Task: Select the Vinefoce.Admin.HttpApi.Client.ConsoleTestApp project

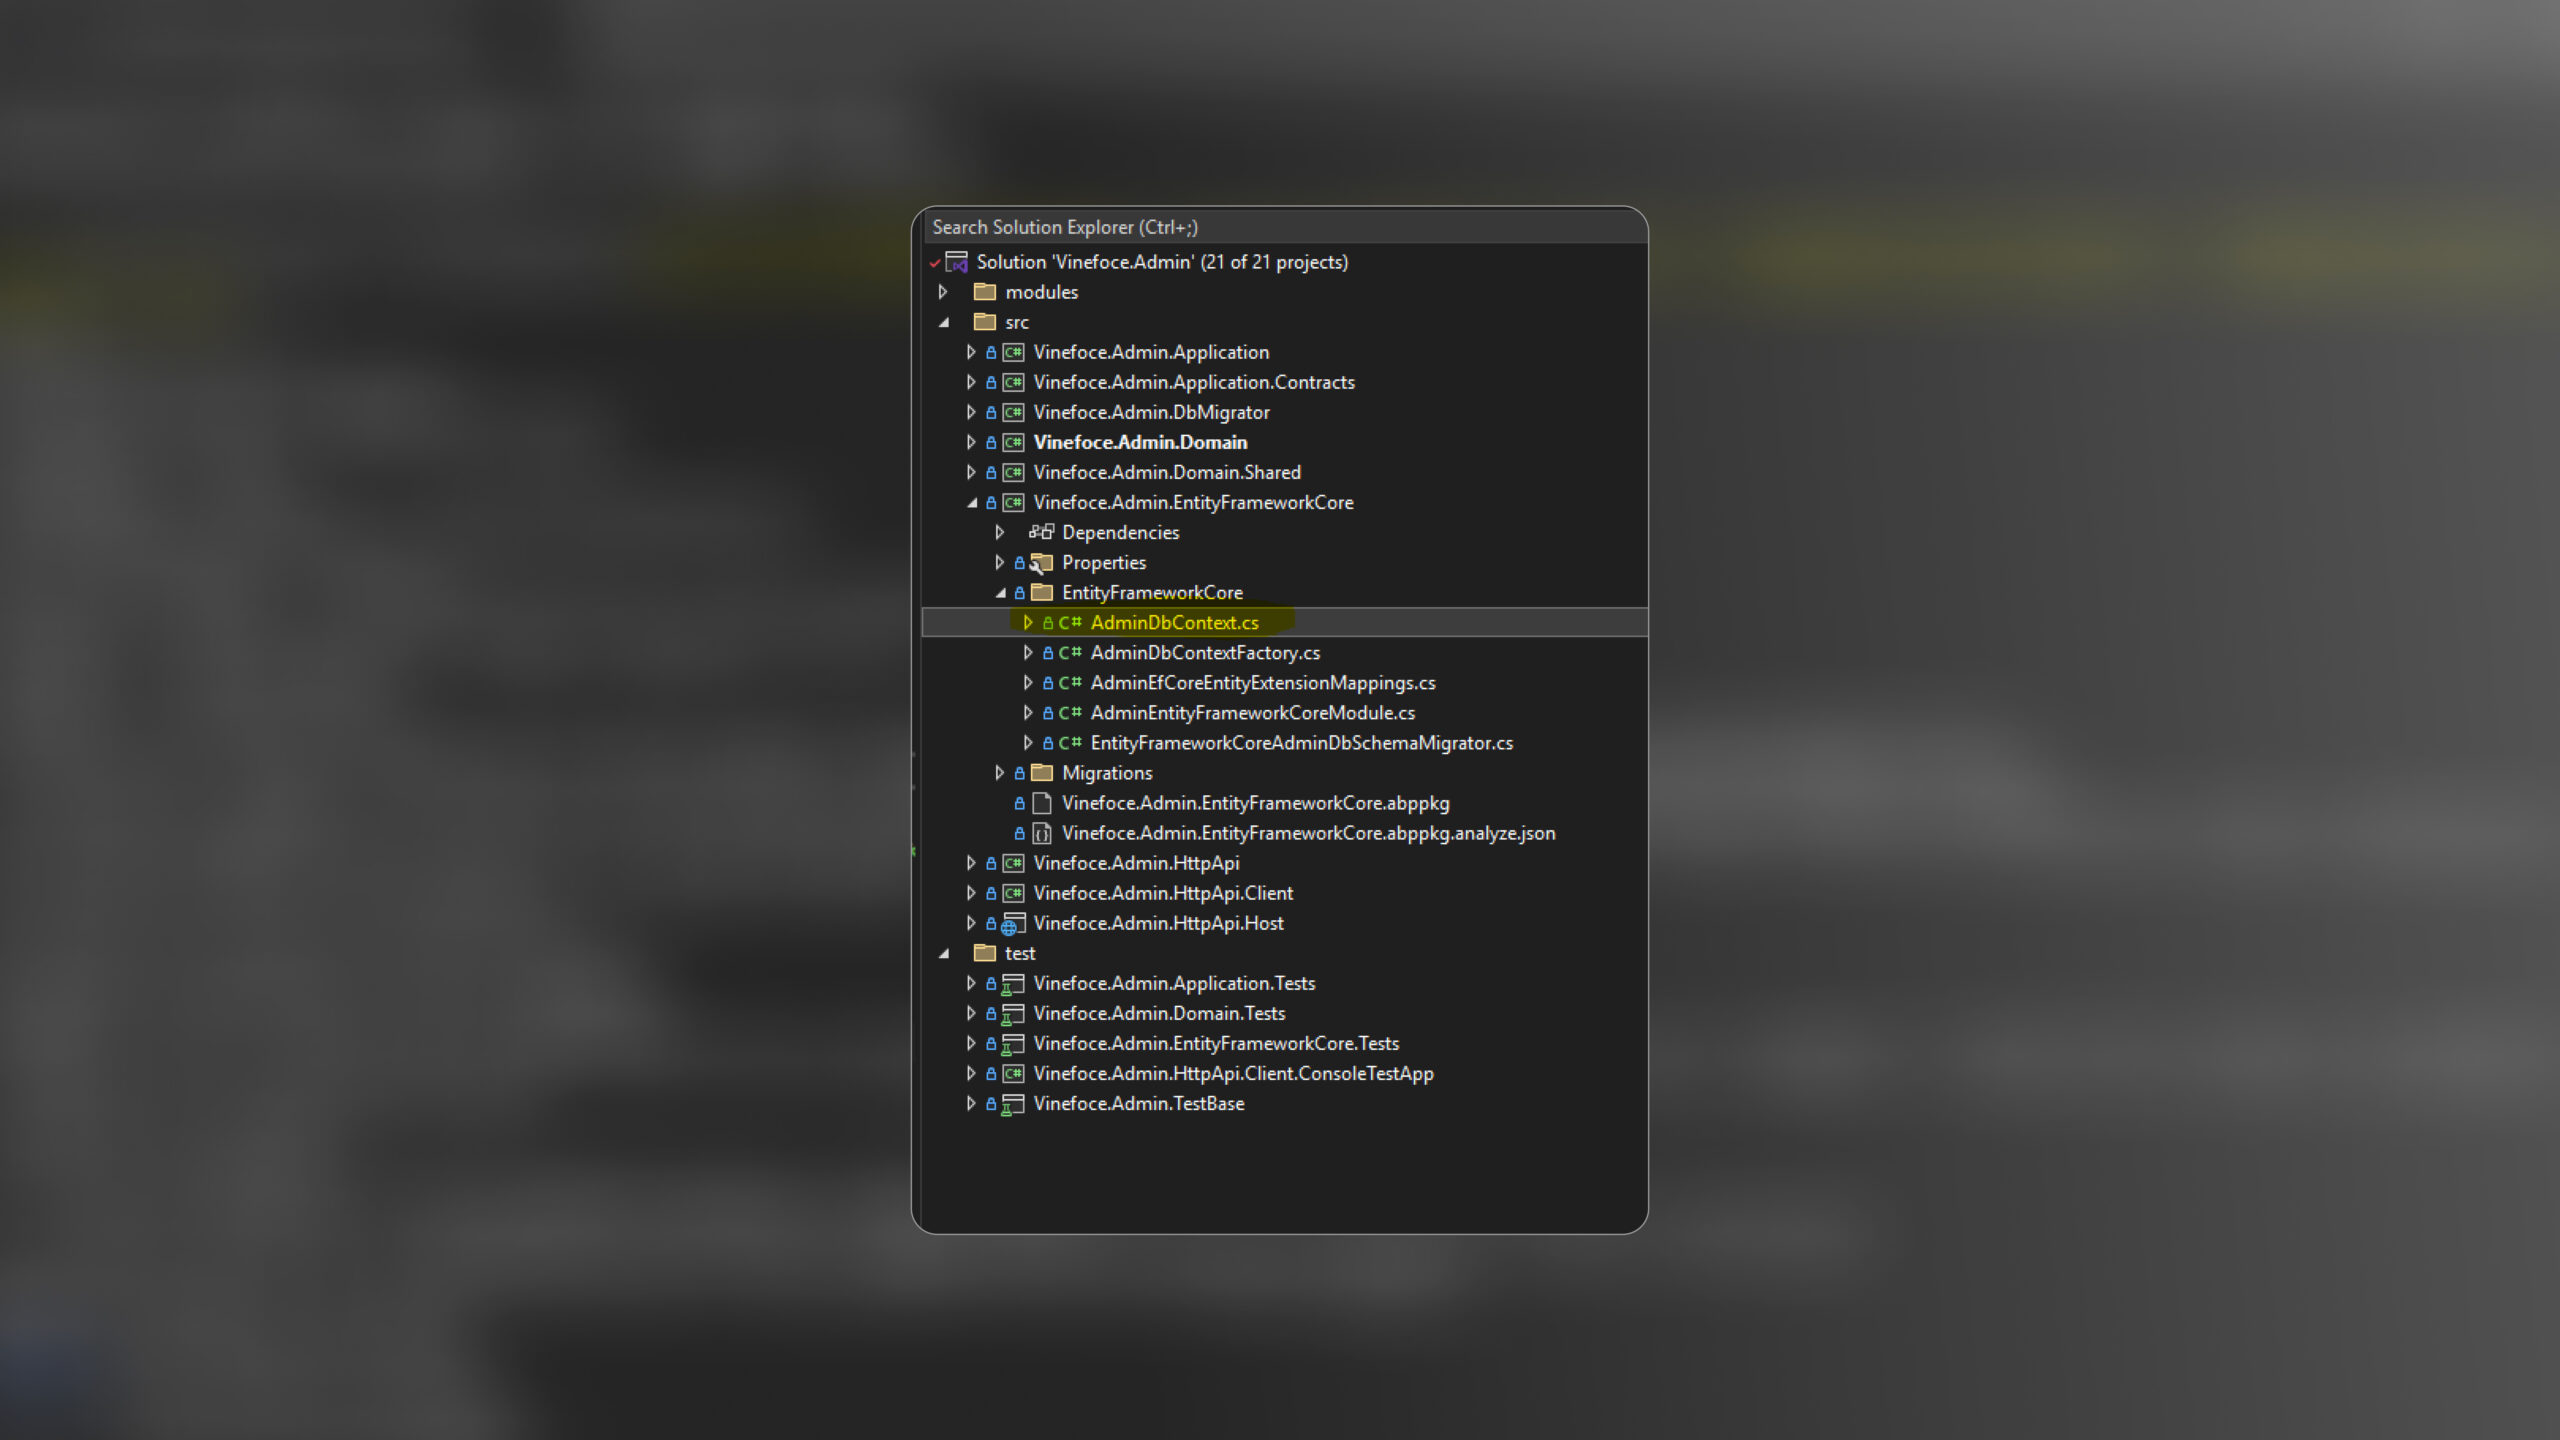Action: pos(1234,1073)
